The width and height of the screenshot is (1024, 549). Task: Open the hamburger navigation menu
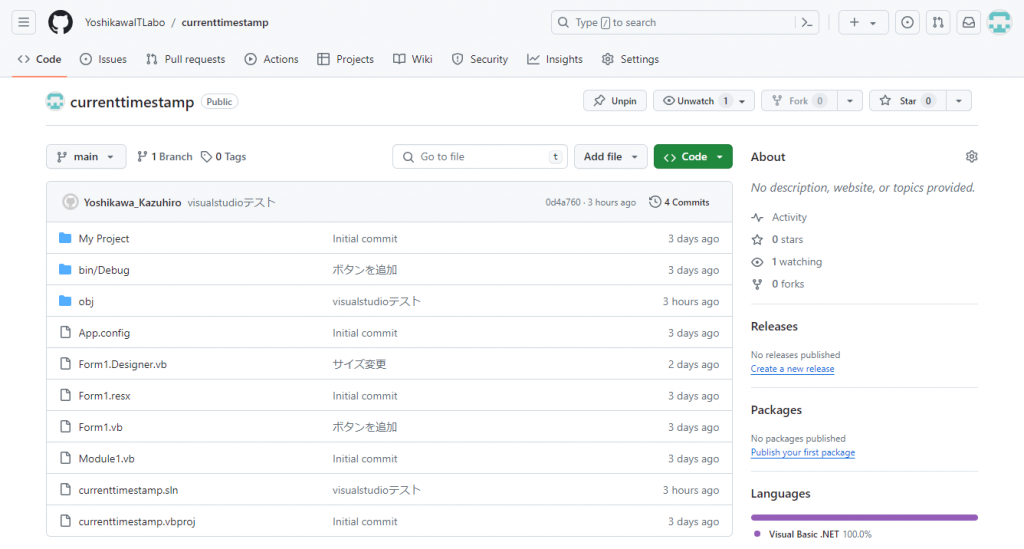point(25,22)
